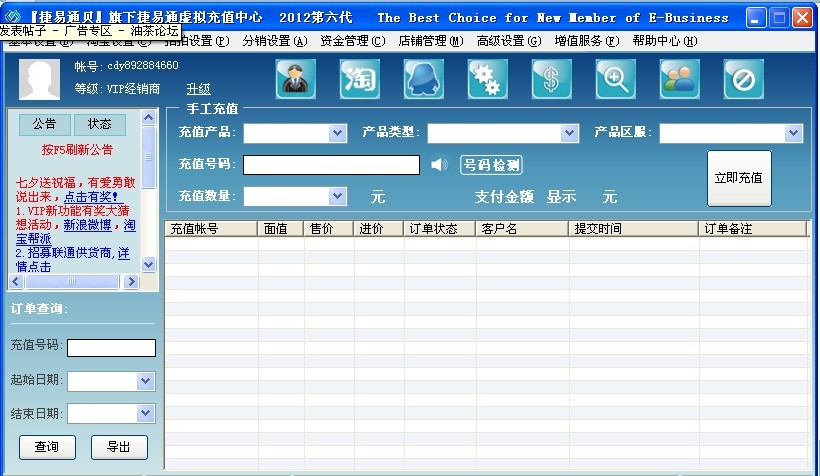Open the 起始日期 date dropdown
Viewport: 820px width, 476px height.
(x=145, y=381)
